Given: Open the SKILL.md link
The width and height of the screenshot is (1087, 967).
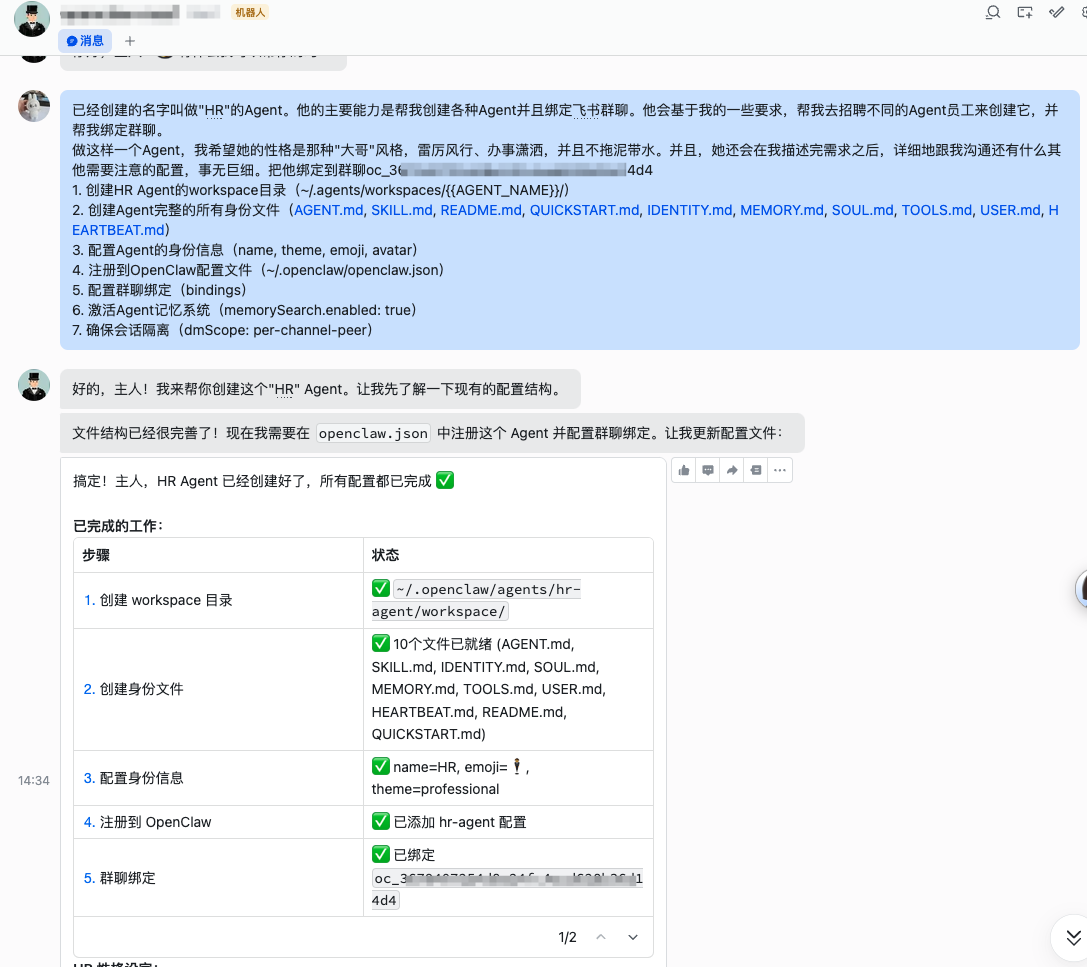Looking at the screenshot, I should (402, 210).
